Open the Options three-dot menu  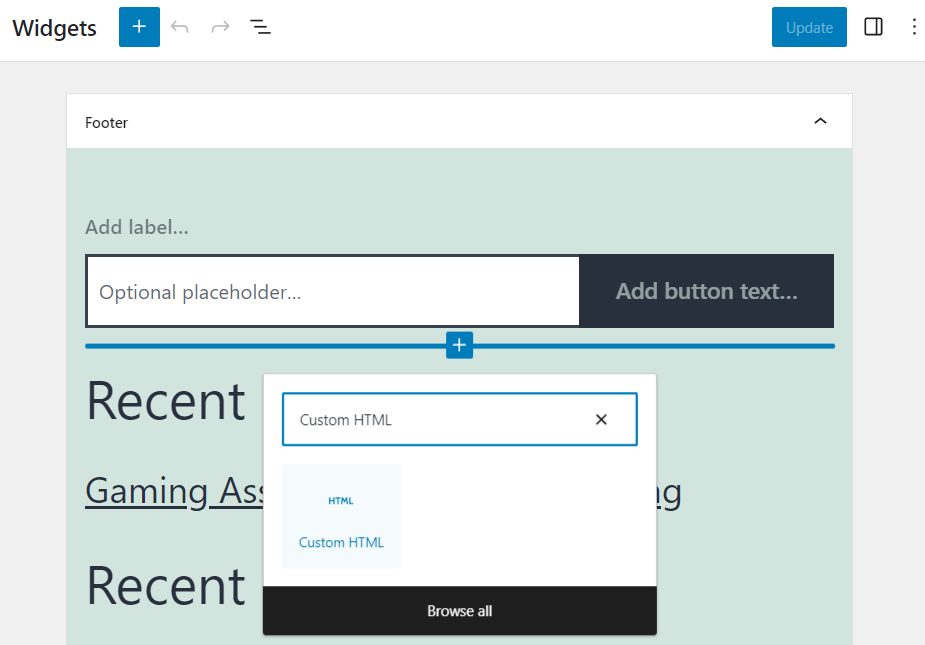point(914,27)
